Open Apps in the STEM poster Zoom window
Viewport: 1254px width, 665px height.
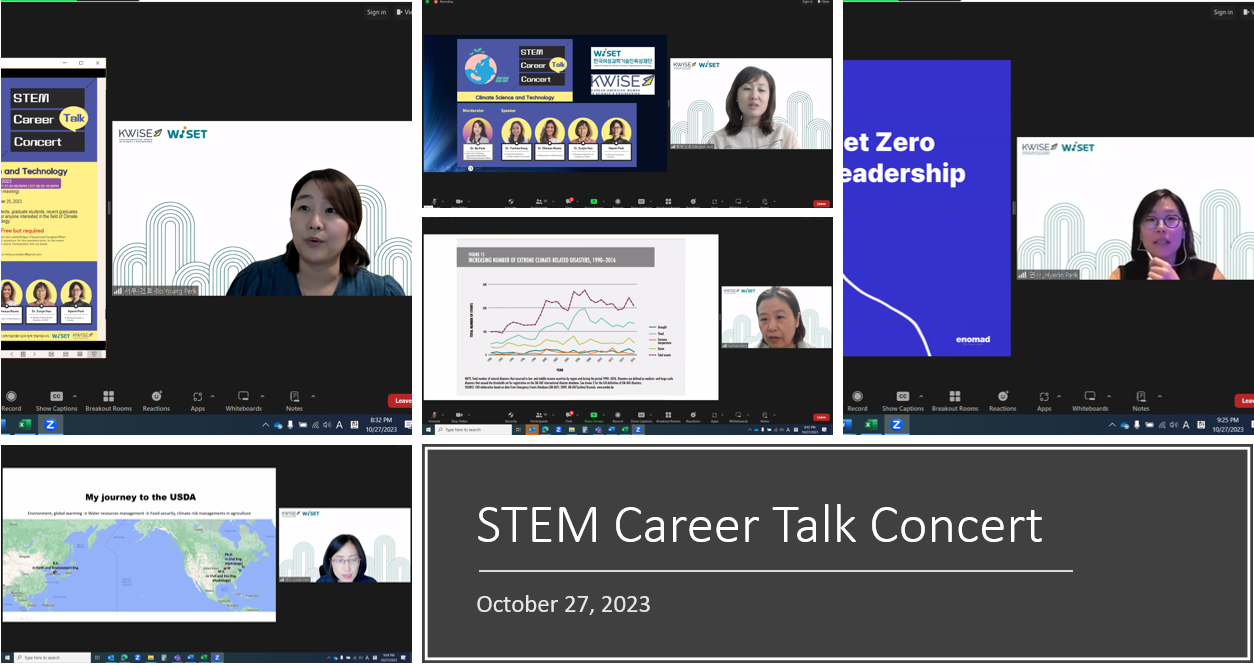point(198,400)
